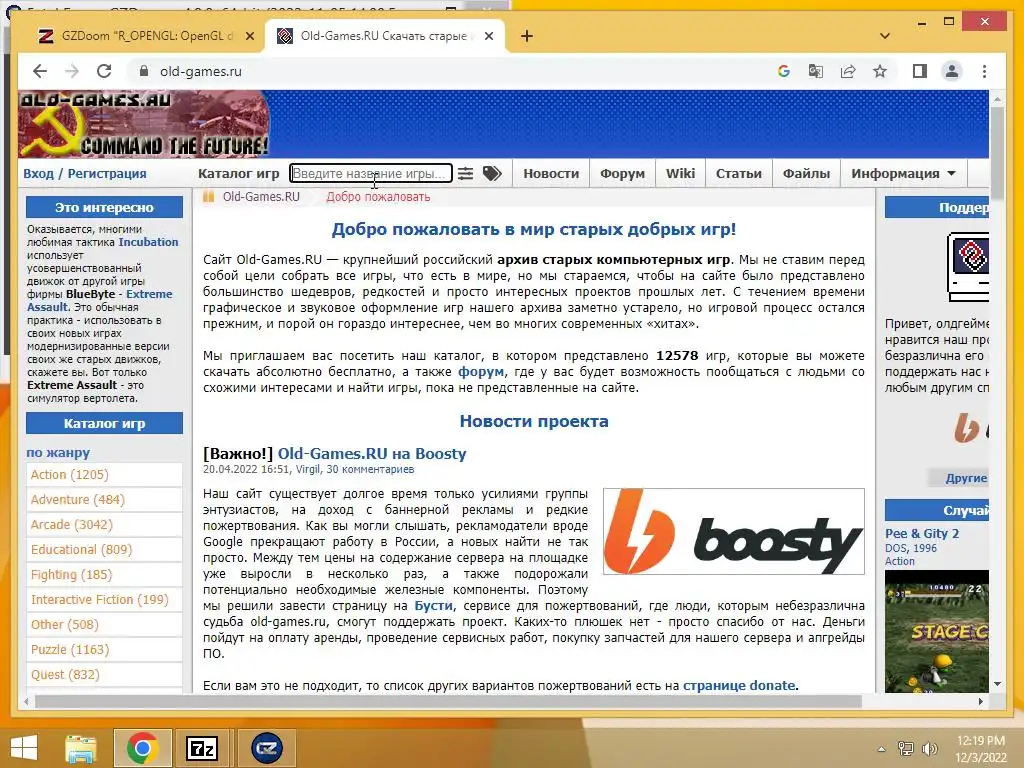Click the advanced search list icon
This screenshot has height=768, width=1024.
coord(465,174)
